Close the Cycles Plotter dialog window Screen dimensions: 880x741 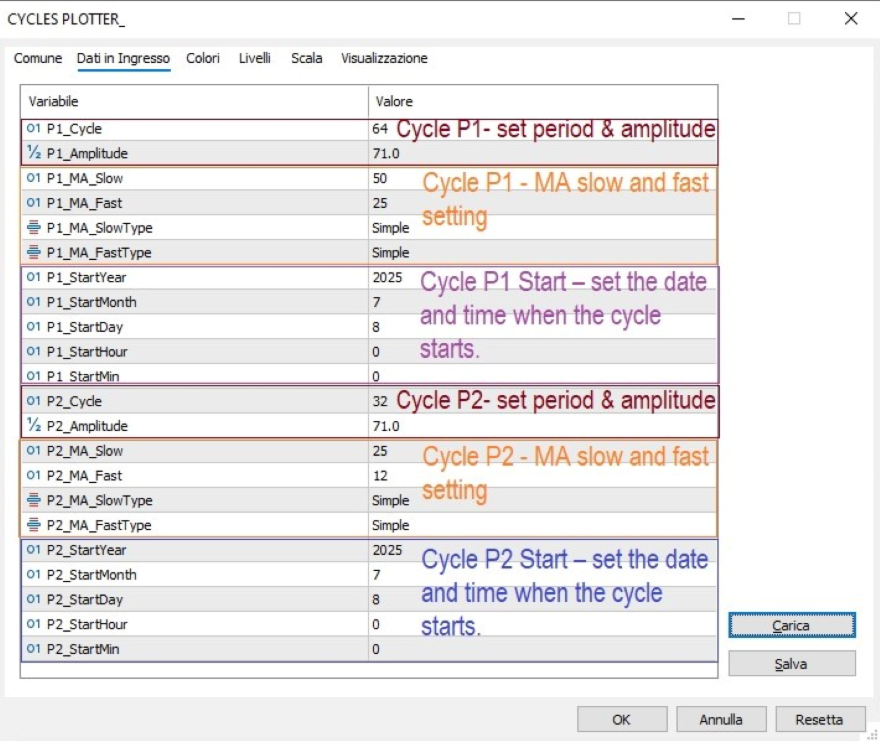point(851,19)
